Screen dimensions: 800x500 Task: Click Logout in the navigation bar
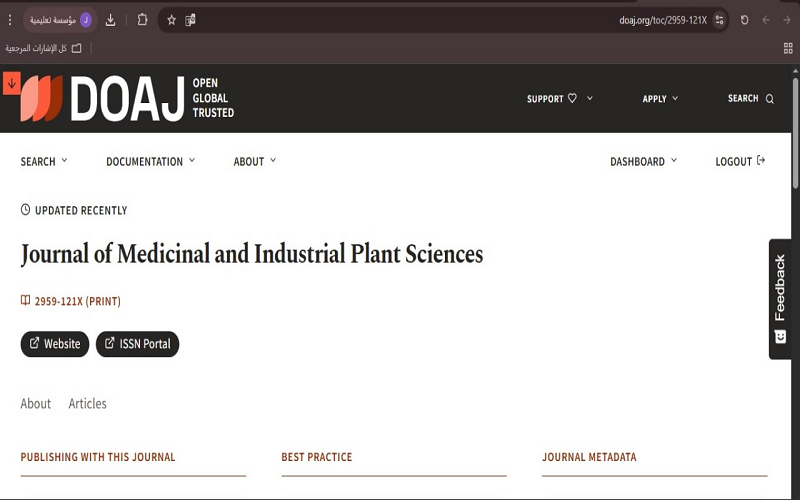740,162
